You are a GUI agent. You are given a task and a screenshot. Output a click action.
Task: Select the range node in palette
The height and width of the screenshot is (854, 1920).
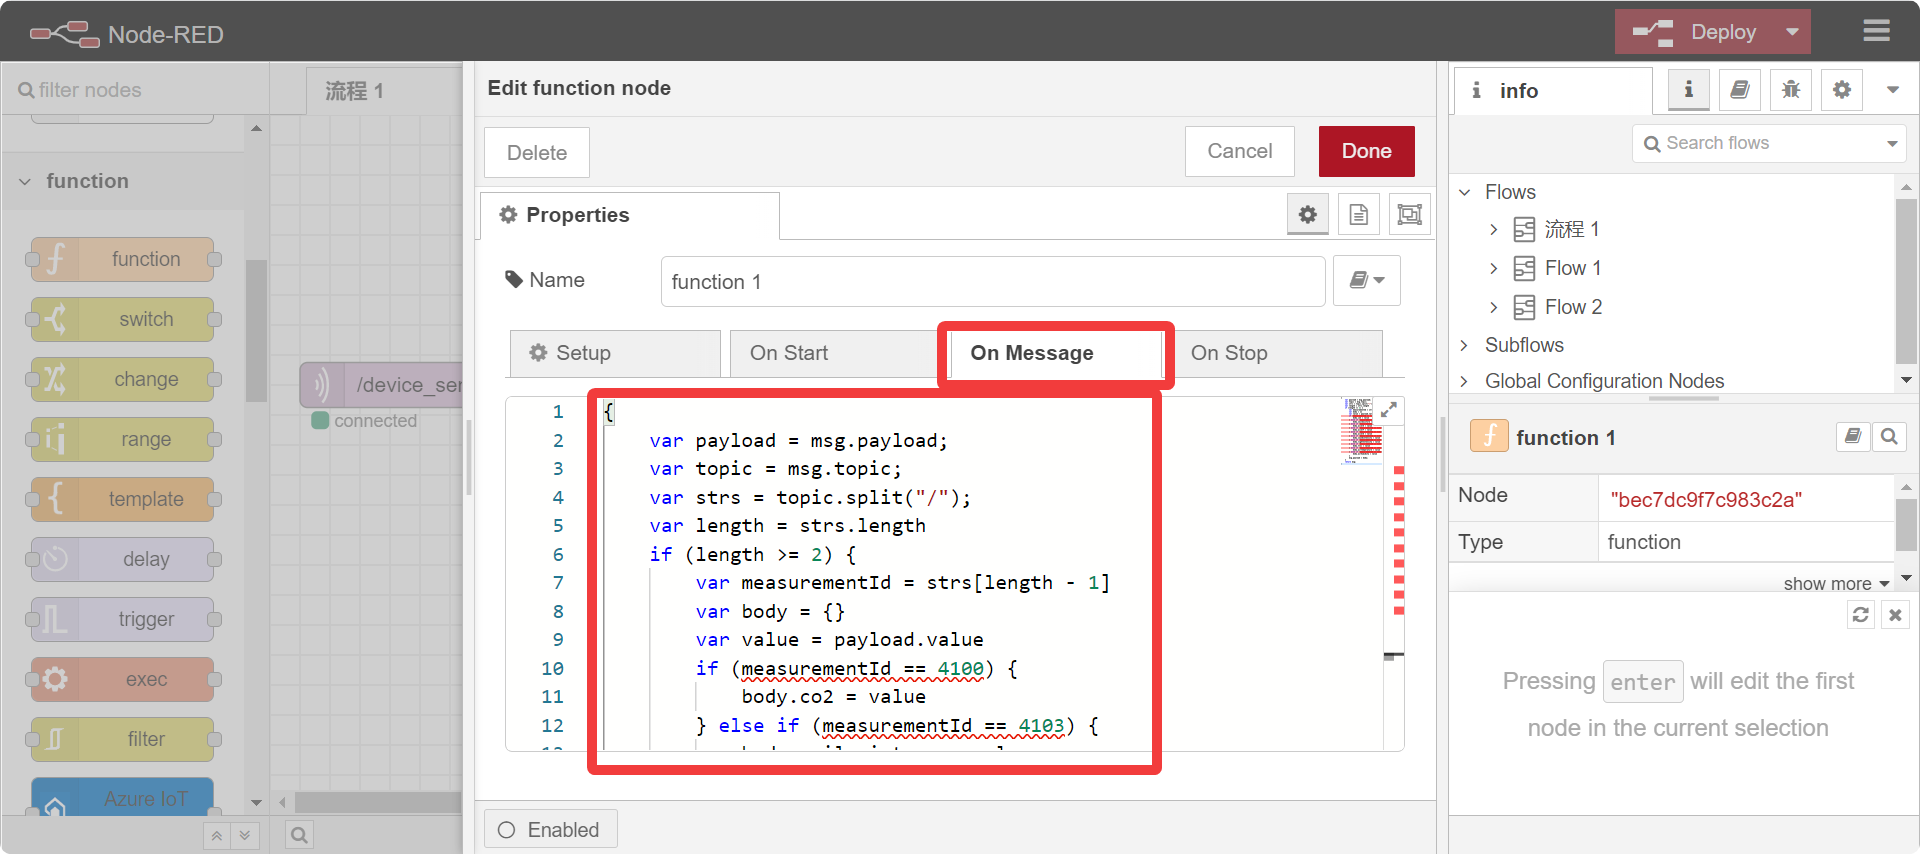pyautogui.click(x=123, y=439)
